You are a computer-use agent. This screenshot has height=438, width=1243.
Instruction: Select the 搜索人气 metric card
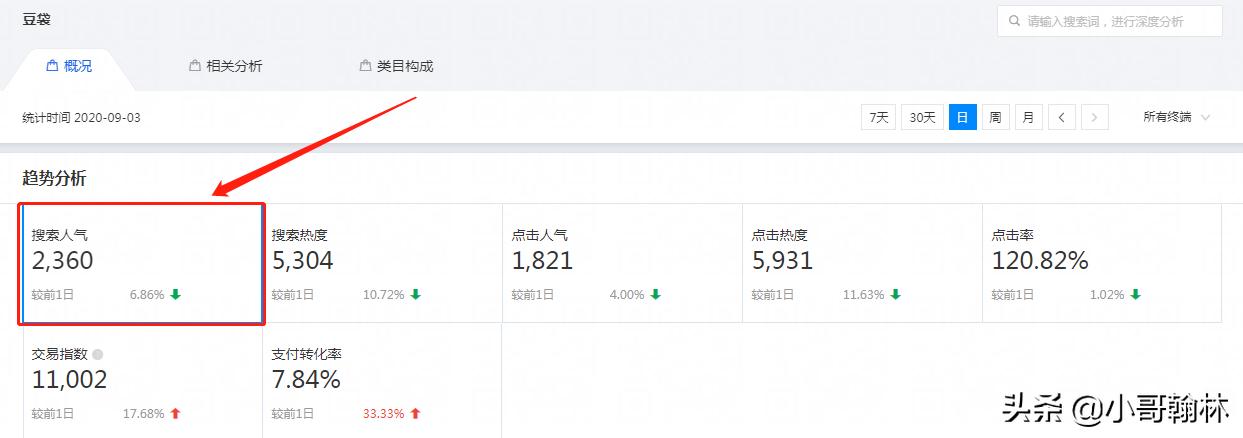tap(142, 264)
